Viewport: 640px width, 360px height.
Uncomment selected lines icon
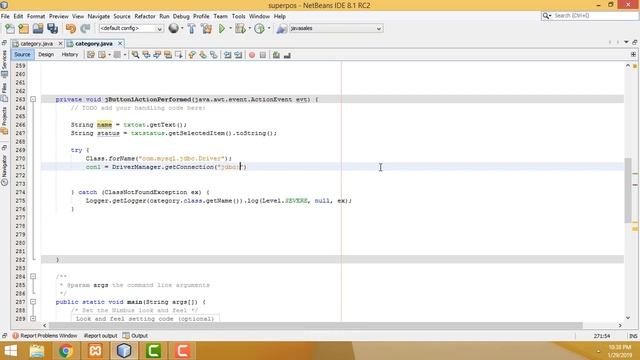click(x=287, y=55)
